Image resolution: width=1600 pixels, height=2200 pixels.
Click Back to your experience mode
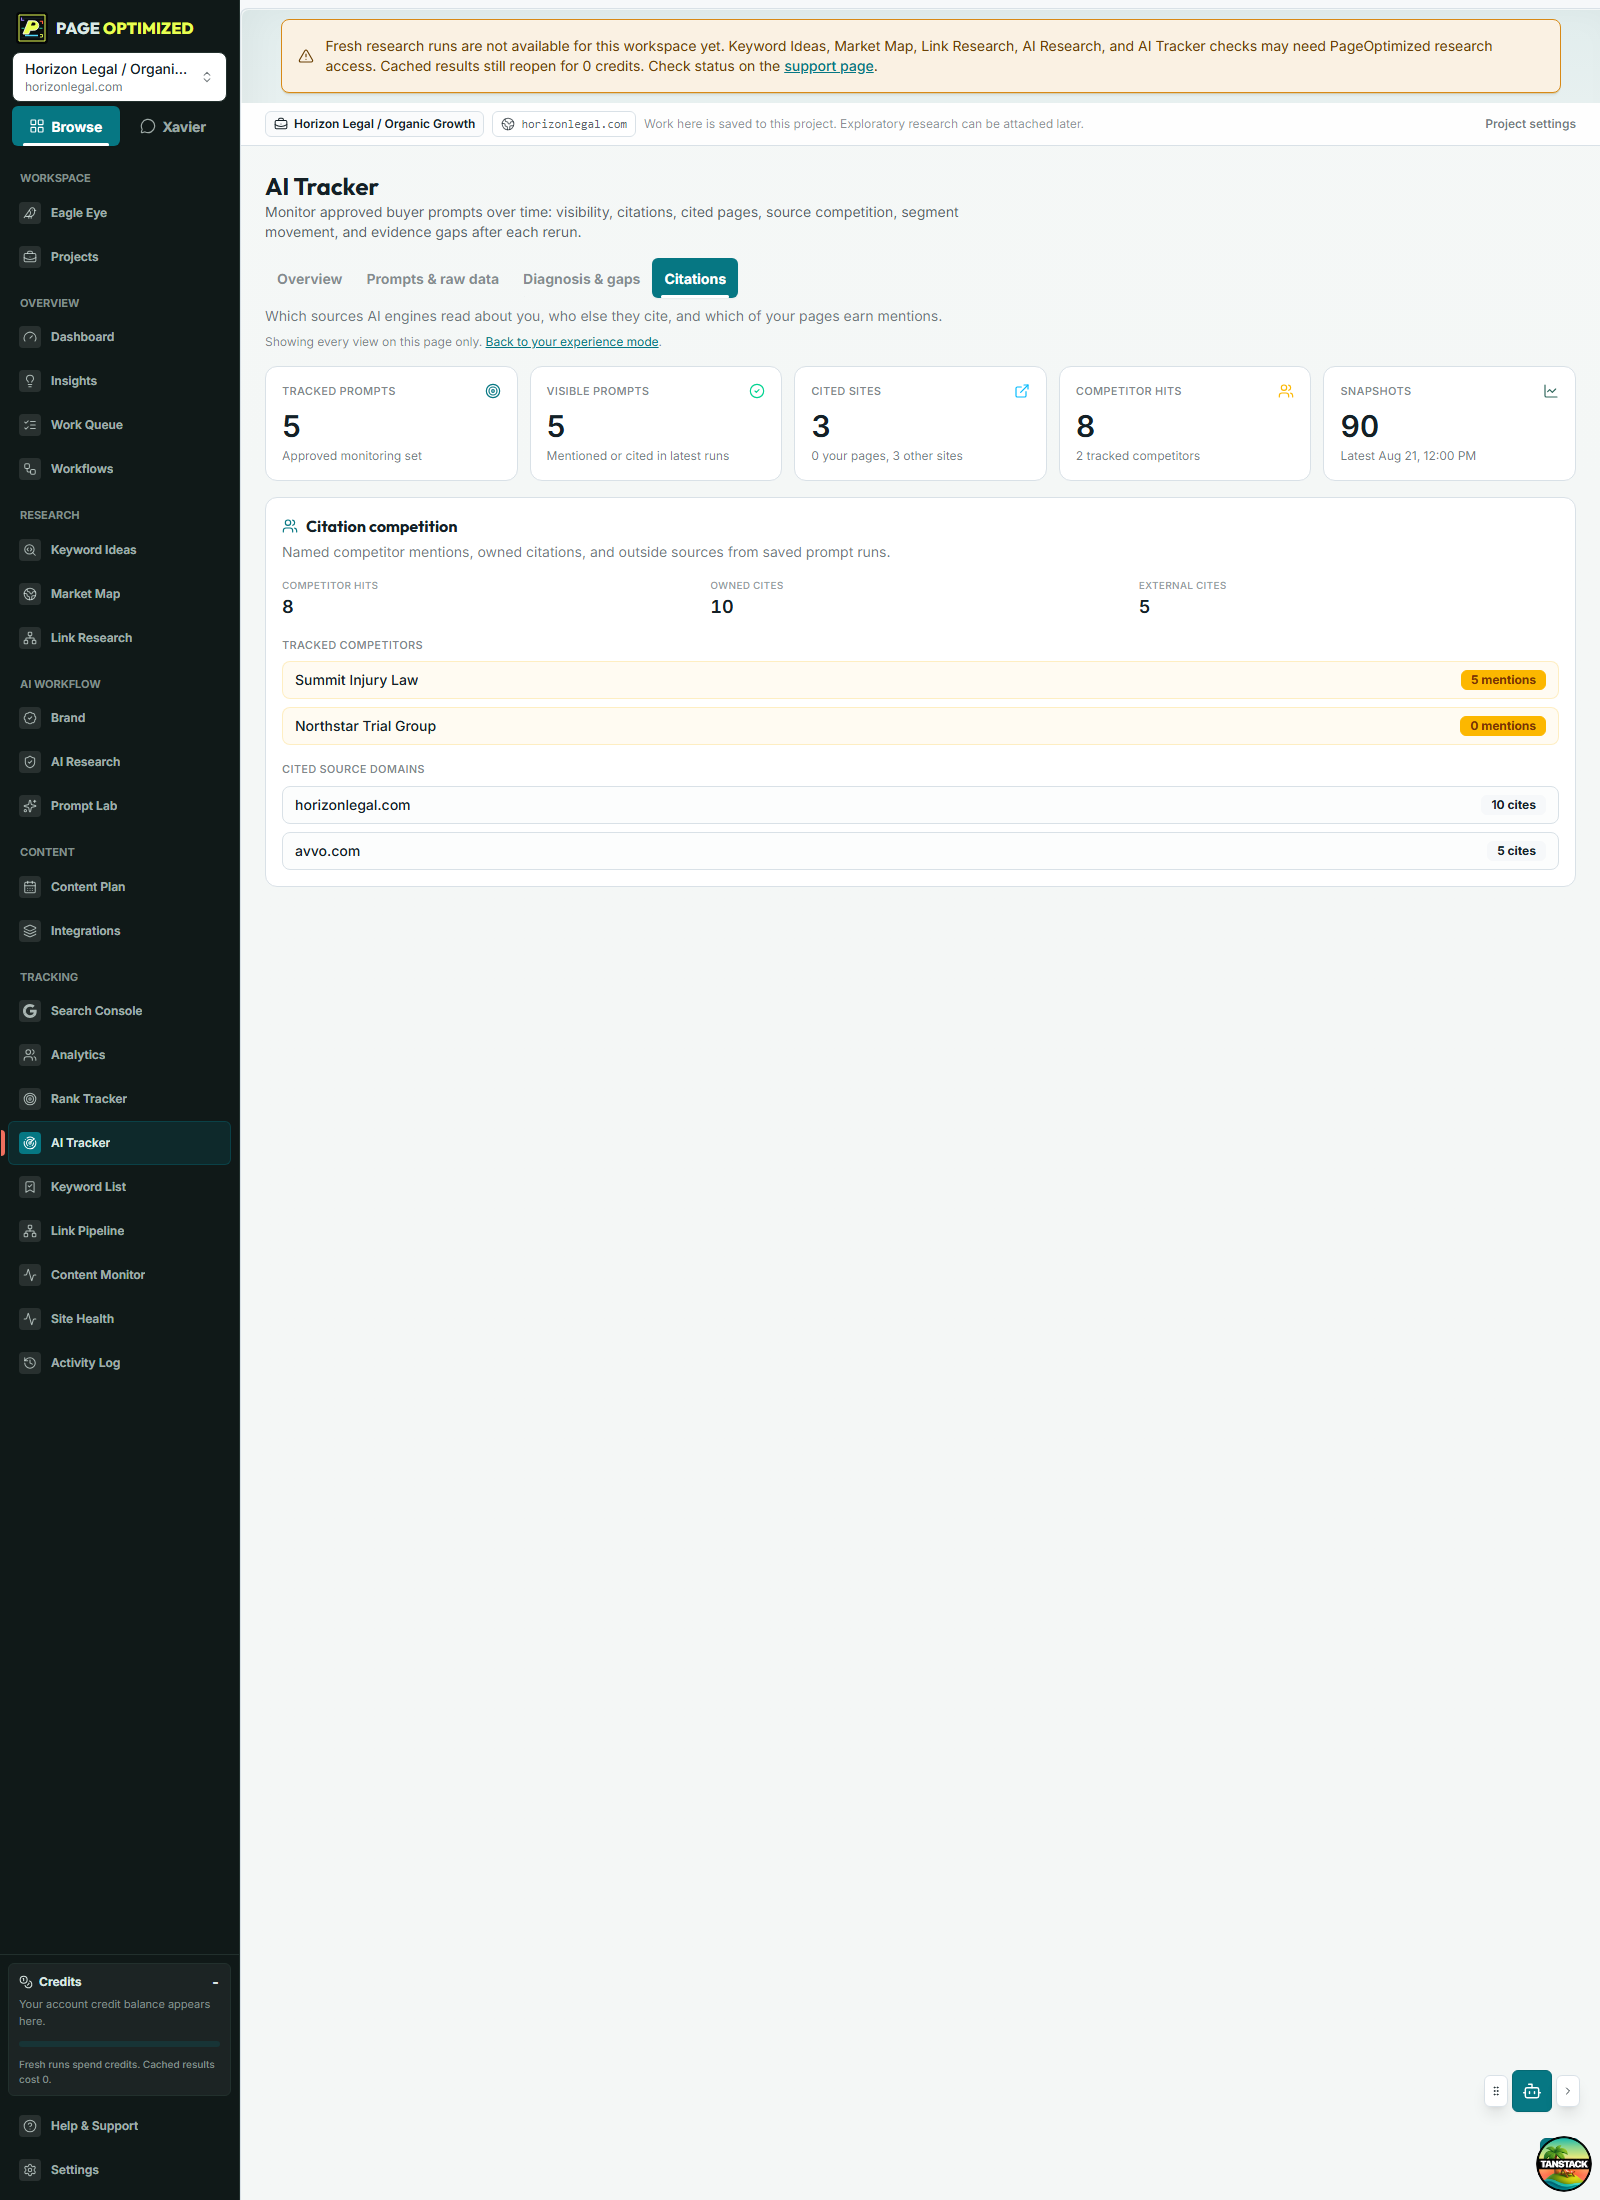[572, 342]
